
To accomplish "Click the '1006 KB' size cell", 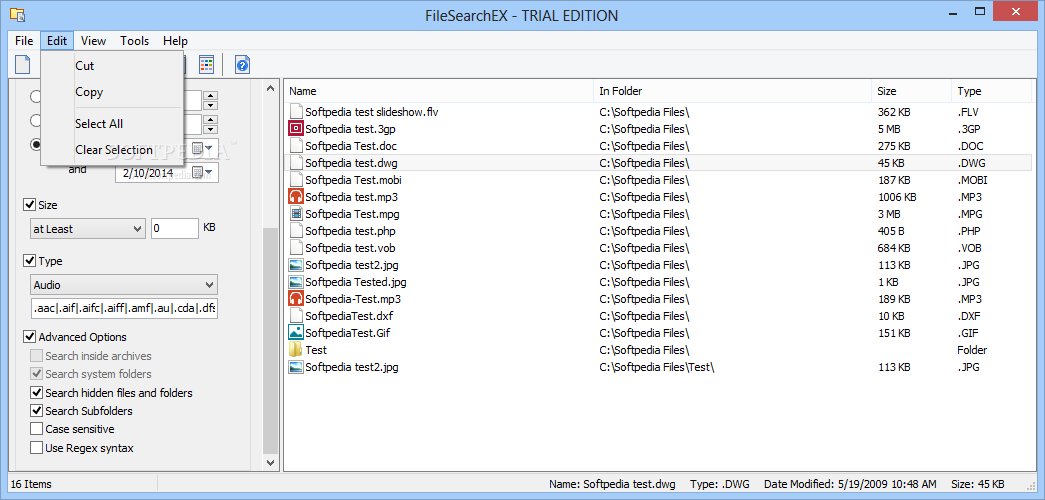I will tap(897, 197).
